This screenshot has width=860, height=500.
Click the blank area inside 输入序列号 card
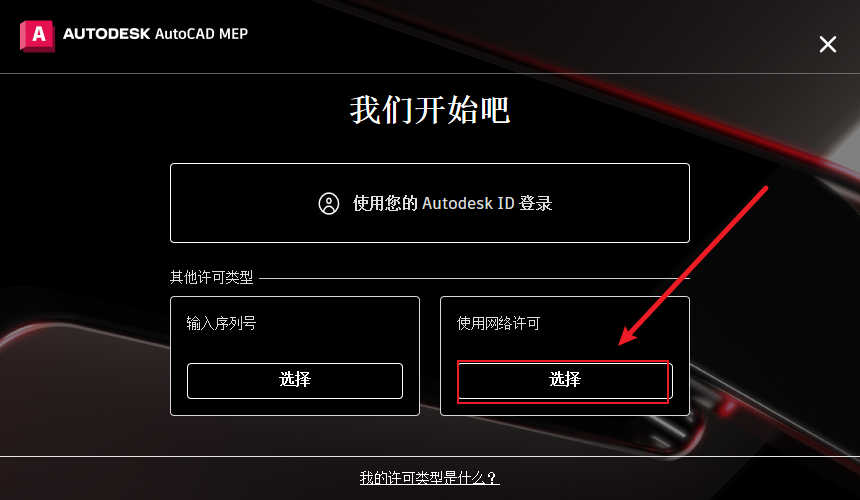295,346
